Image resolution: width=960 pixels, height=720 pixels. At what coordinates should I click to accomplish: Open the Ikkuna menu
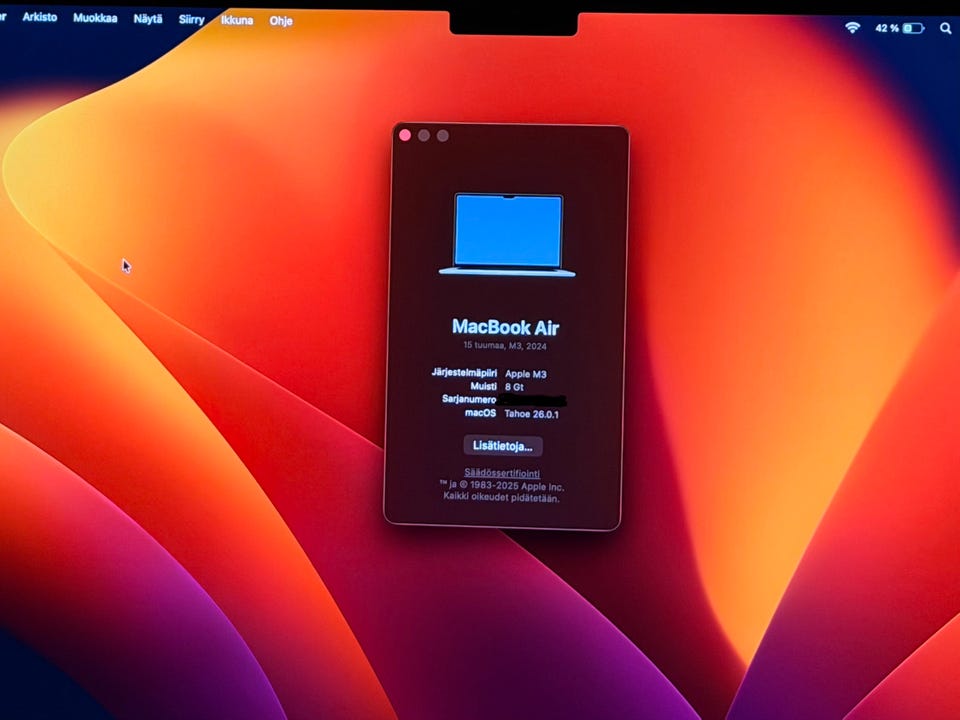[237, 20]
